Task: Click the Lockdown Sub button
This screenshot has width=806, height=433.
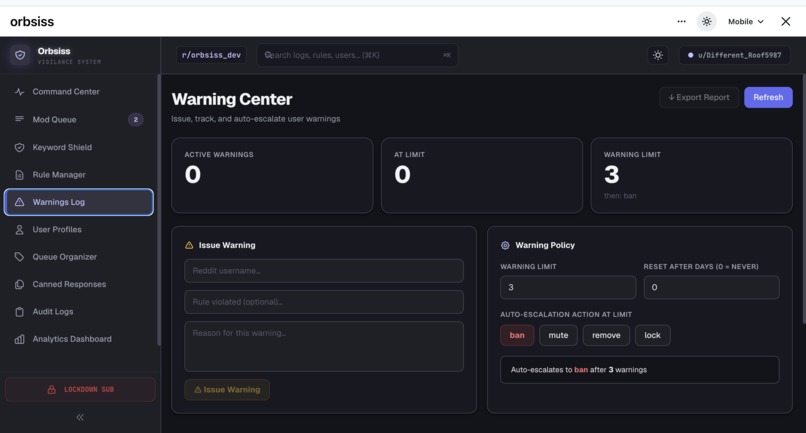Action: [80, 389]
